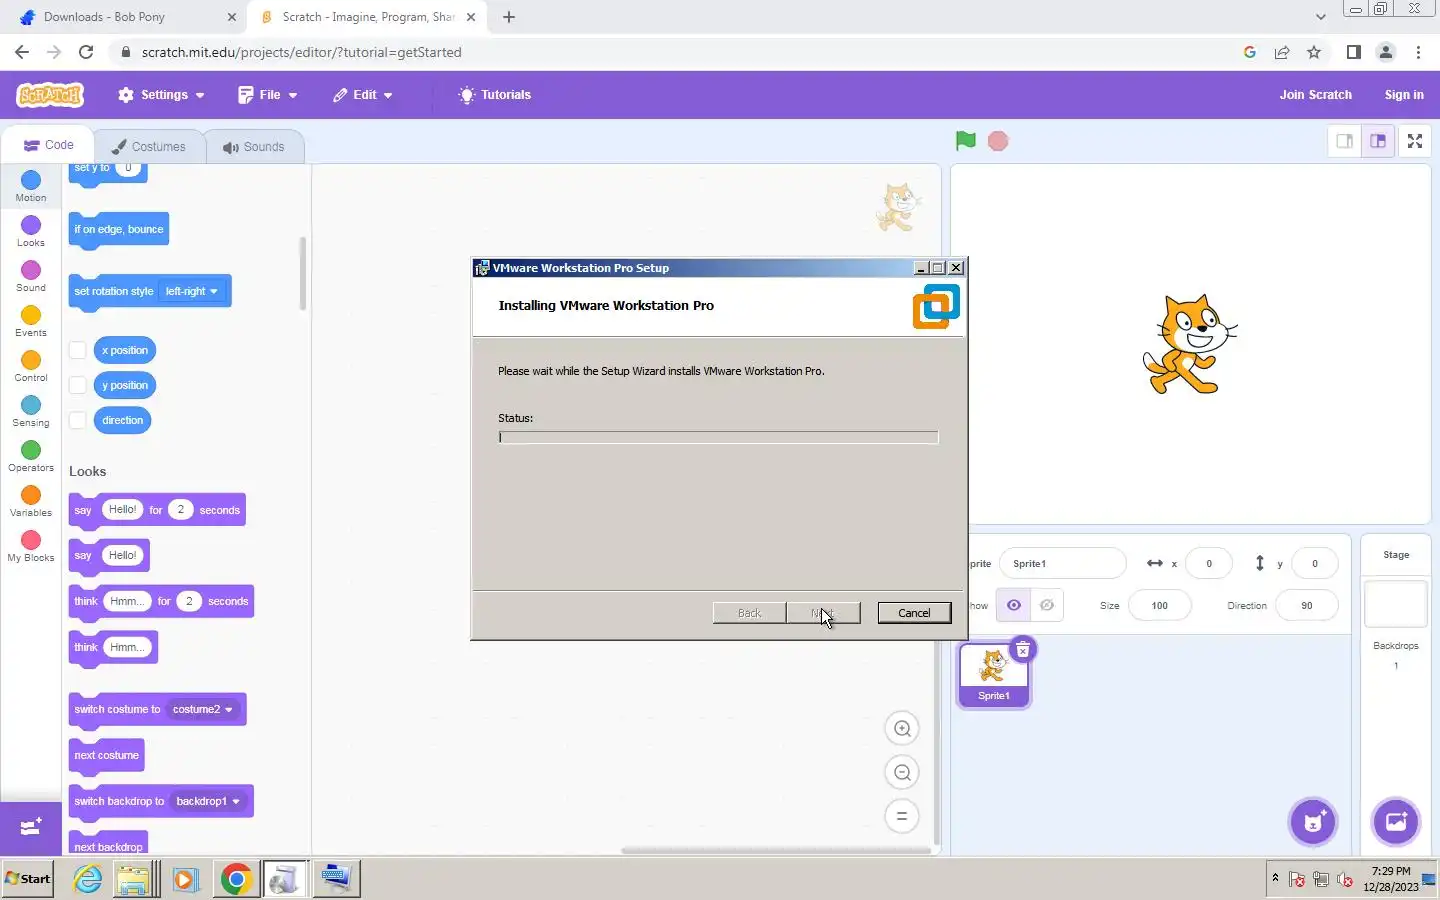1440x900 pixels.
Task: Check the x position reporter checkbox
Action: tap(77, 350)
